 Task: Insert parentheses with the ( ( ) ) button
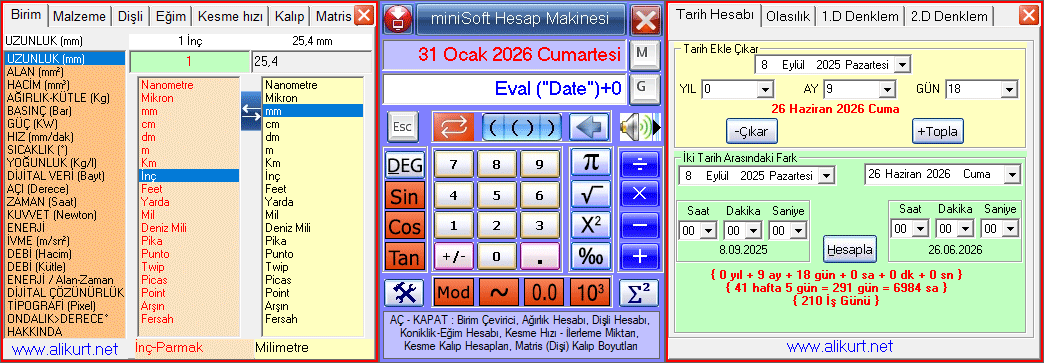pyautogui.click(x=522, y=127)
